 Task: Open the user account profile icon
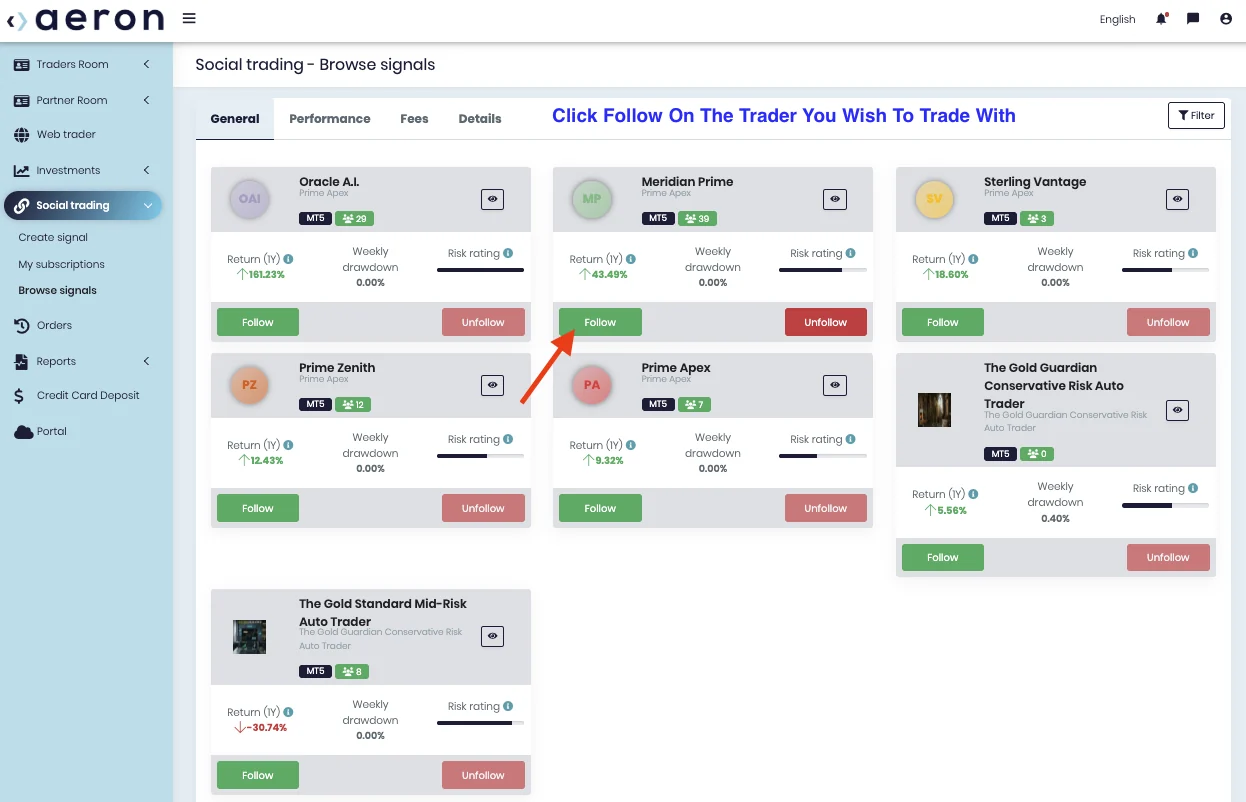1226,19
